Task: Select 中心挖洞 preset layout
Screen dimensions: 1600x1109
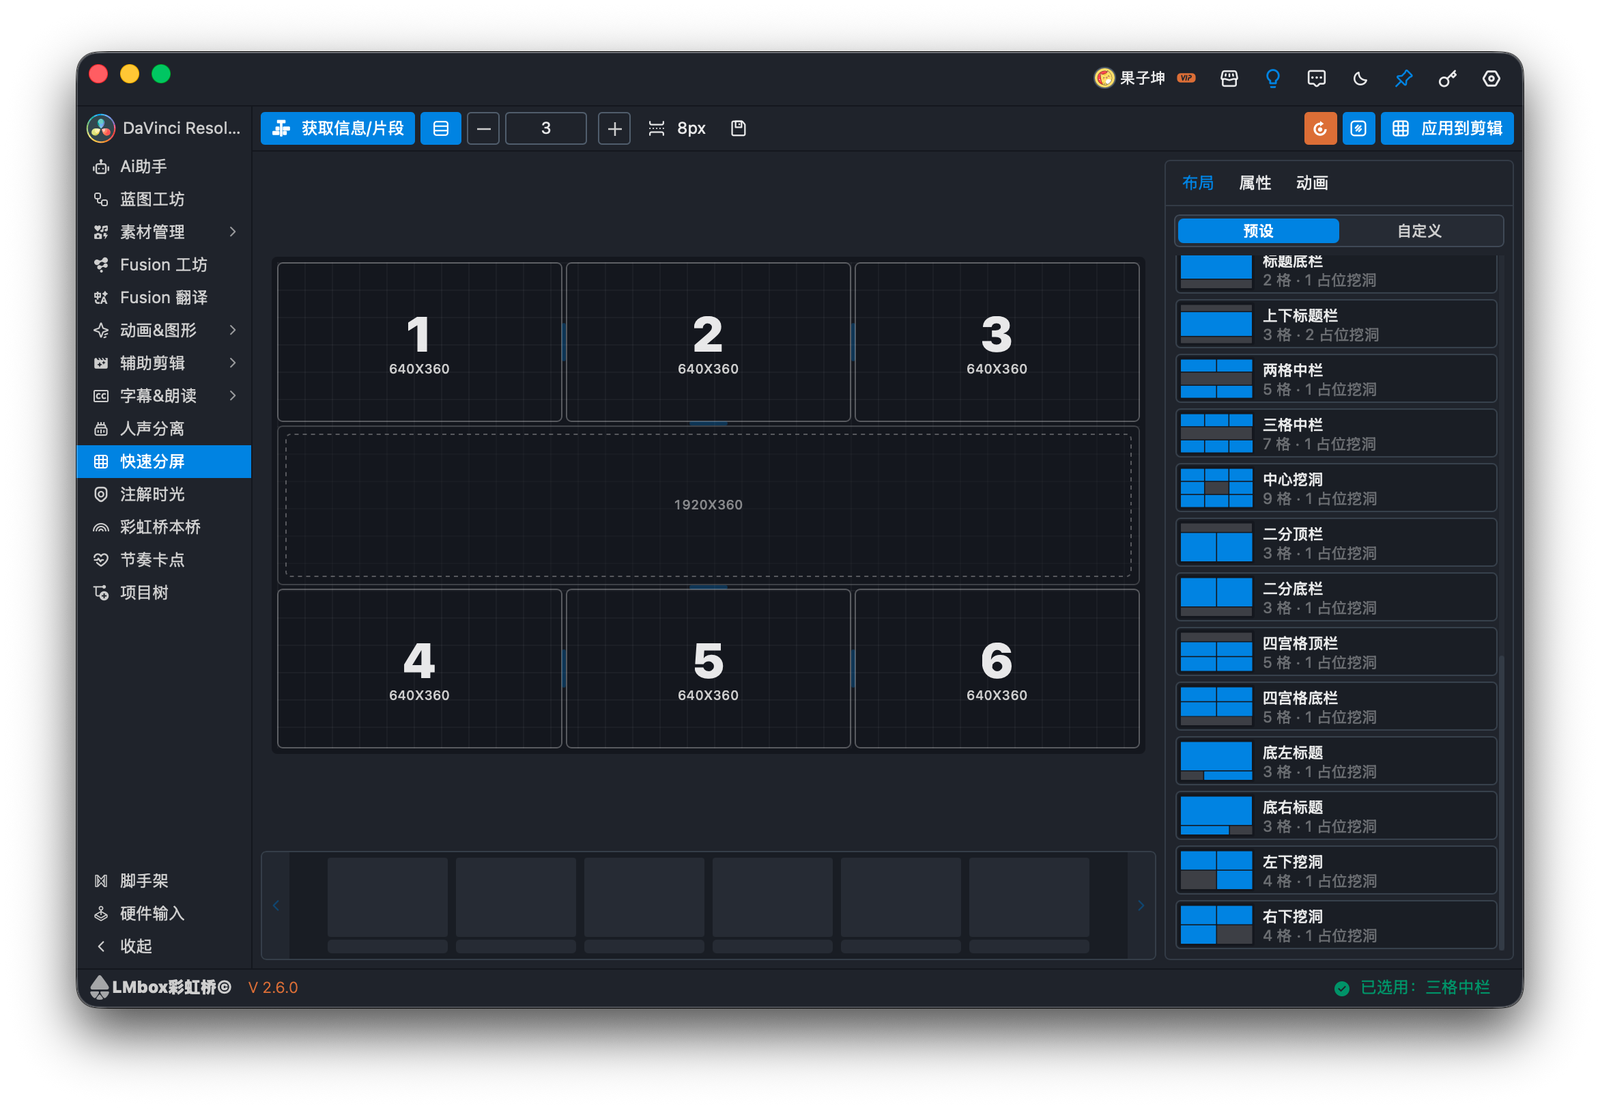Action: tap(1336, 488)
